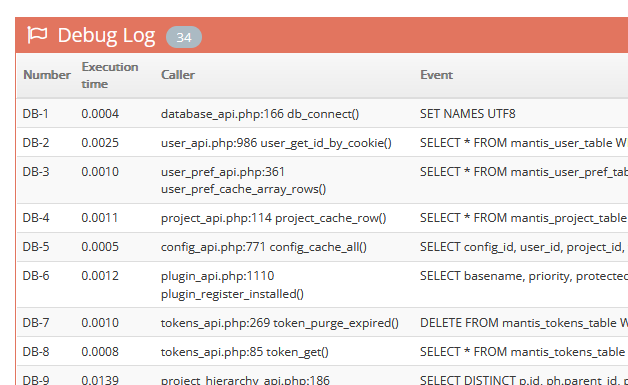Click caller config_api.php:771 config_cache_all()
This screenshot has width=628, height=385.
tap(264, 247)
